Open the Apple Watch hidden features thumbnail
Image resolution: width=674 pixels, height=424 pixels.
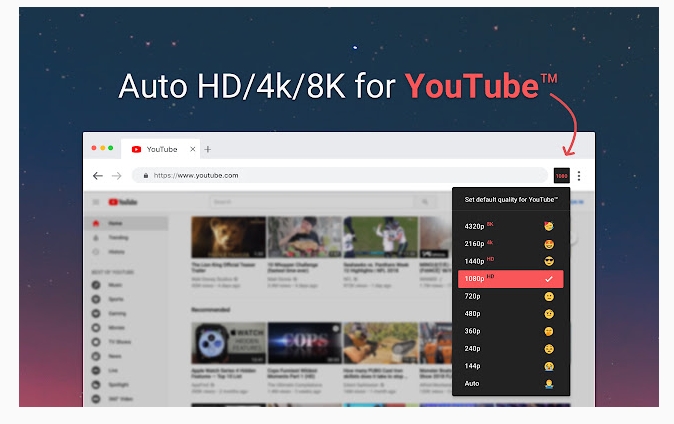[228, 343]
